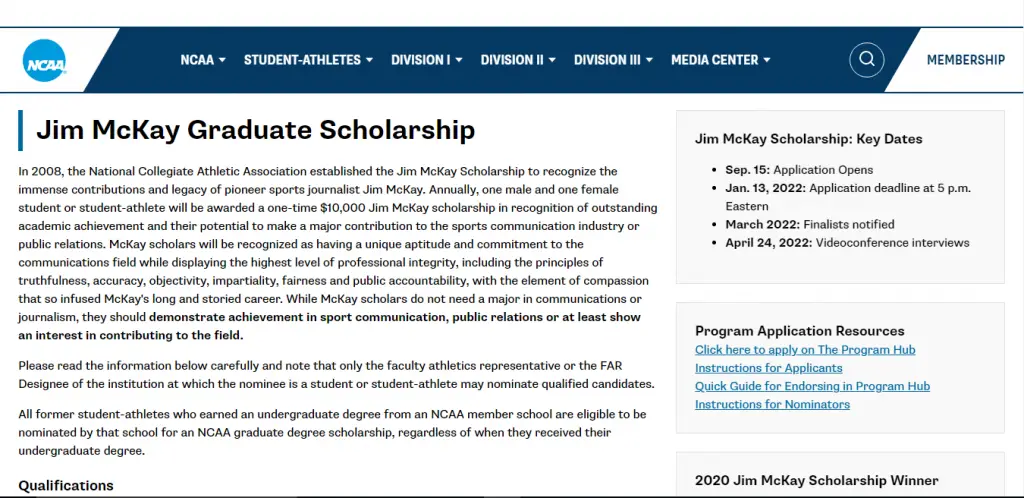Image resolution: width=1024 pixels, height=498 pixels.
Task: Select the Division I menu label
Action: [420, 60]
